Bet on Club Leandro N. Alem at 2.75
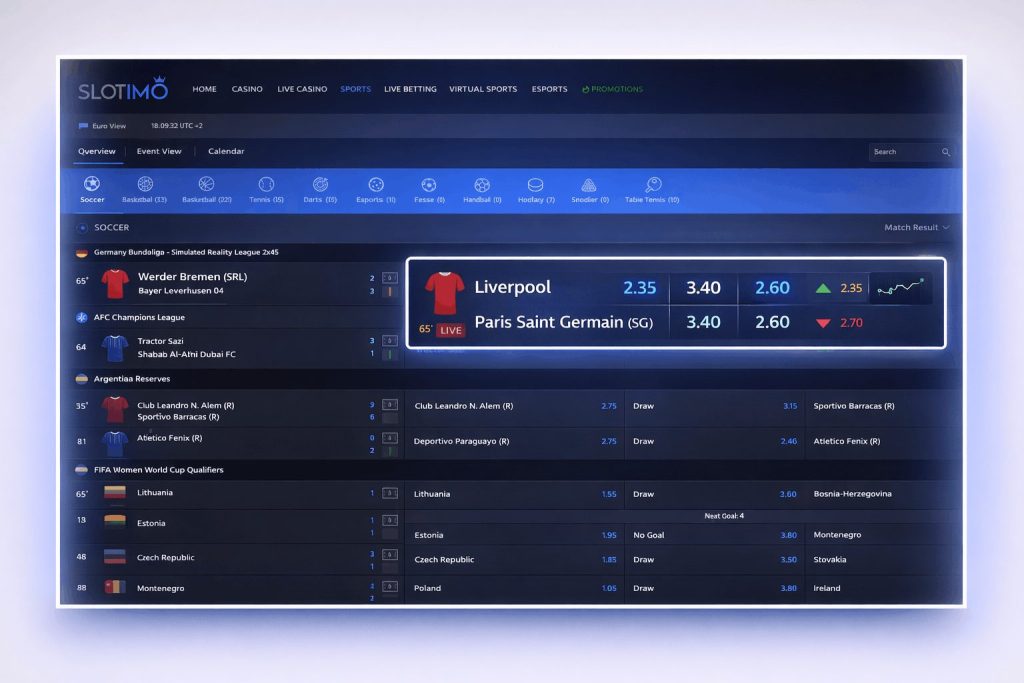The height and width of the screenshot is (683, 1024). point(609,406)
